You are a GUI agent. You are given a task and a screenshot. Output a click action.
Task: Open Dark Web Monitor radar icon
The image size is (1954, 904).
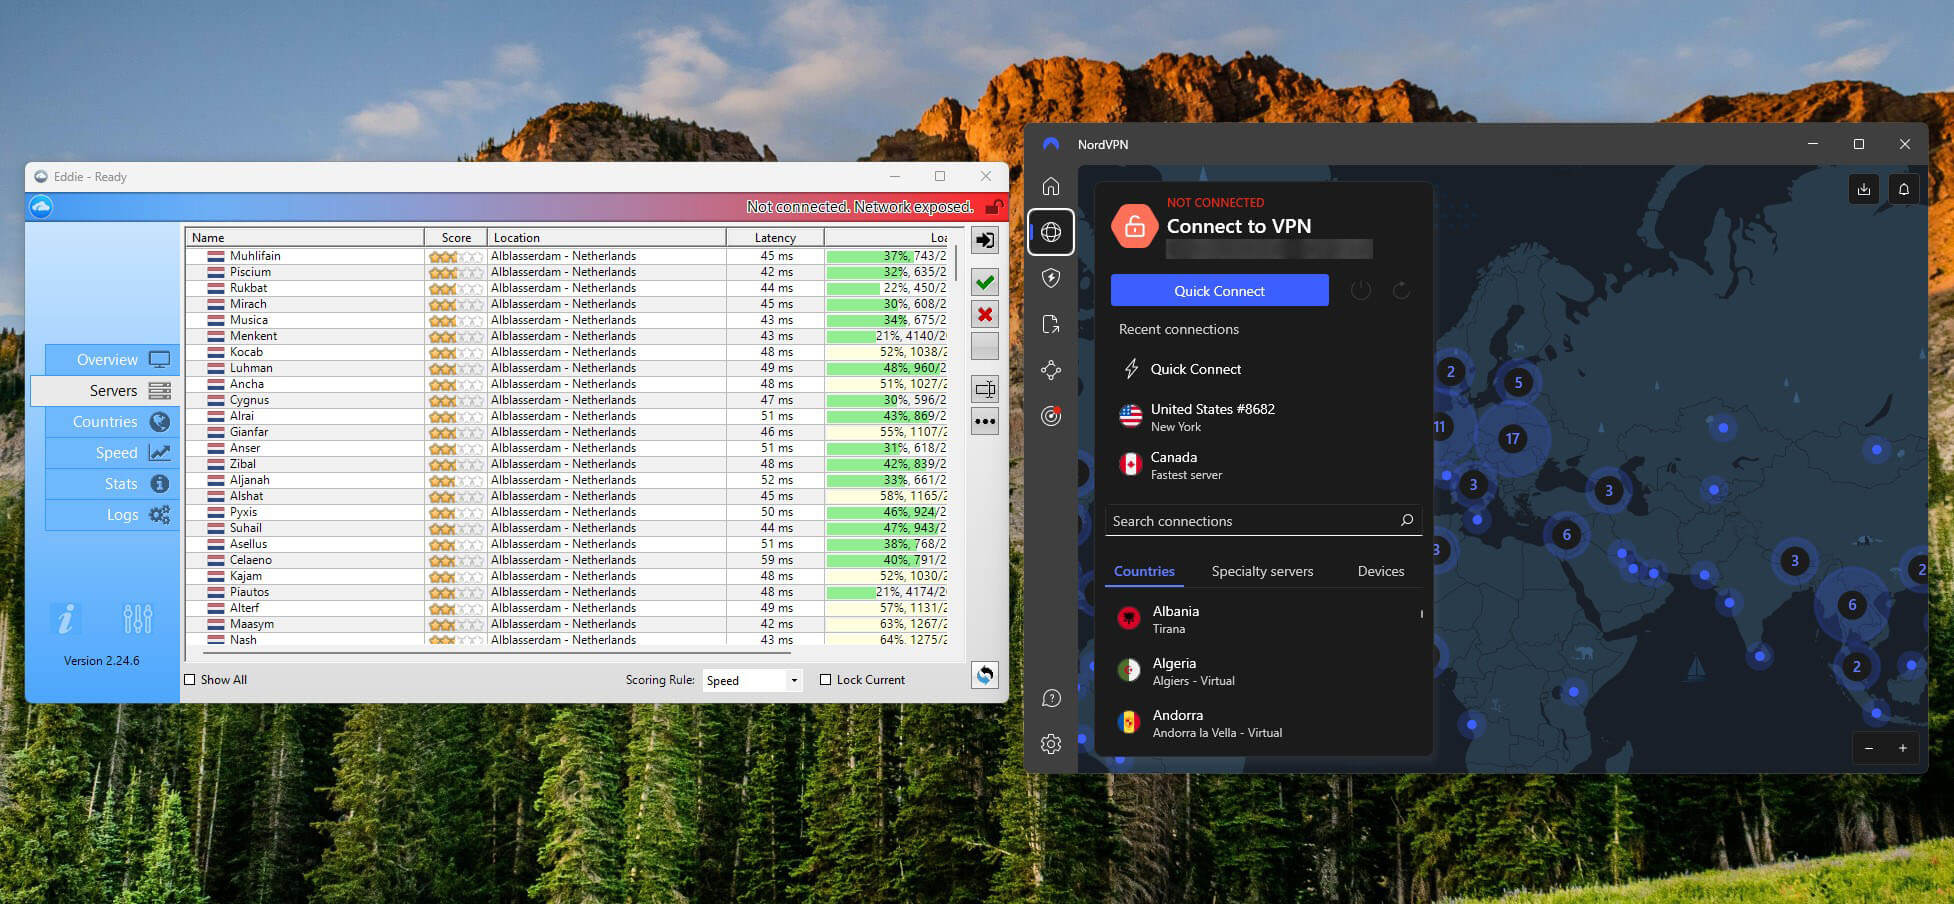(x=1051, y=417)
